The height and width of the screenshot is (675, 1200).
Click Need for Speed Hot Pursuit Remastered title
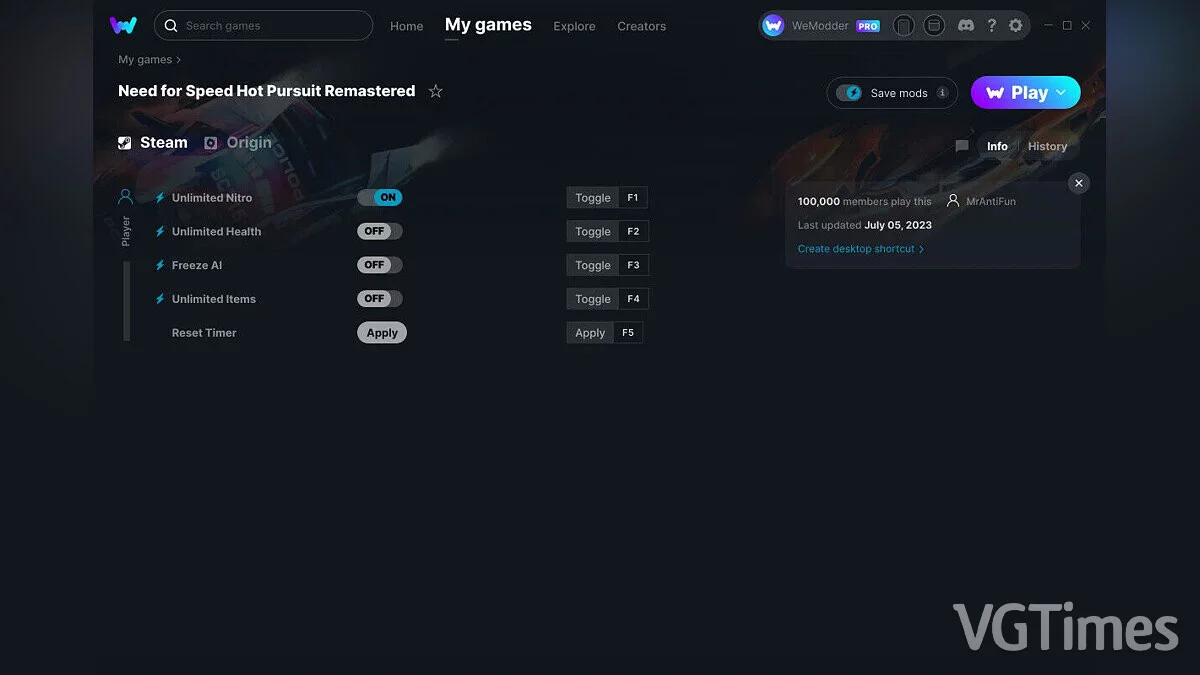pos(267,91)
